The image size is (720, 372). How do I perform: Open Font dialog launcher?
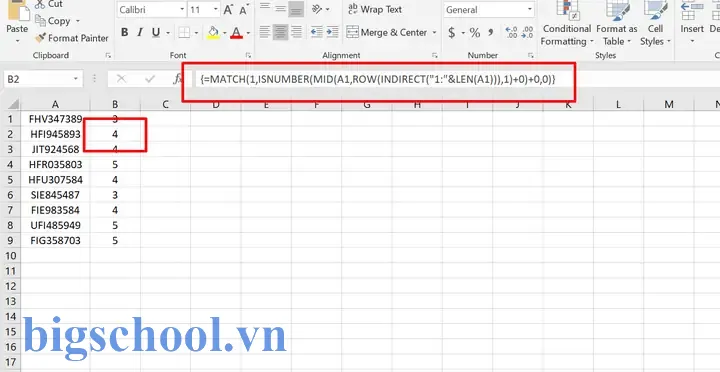point(248,55)
